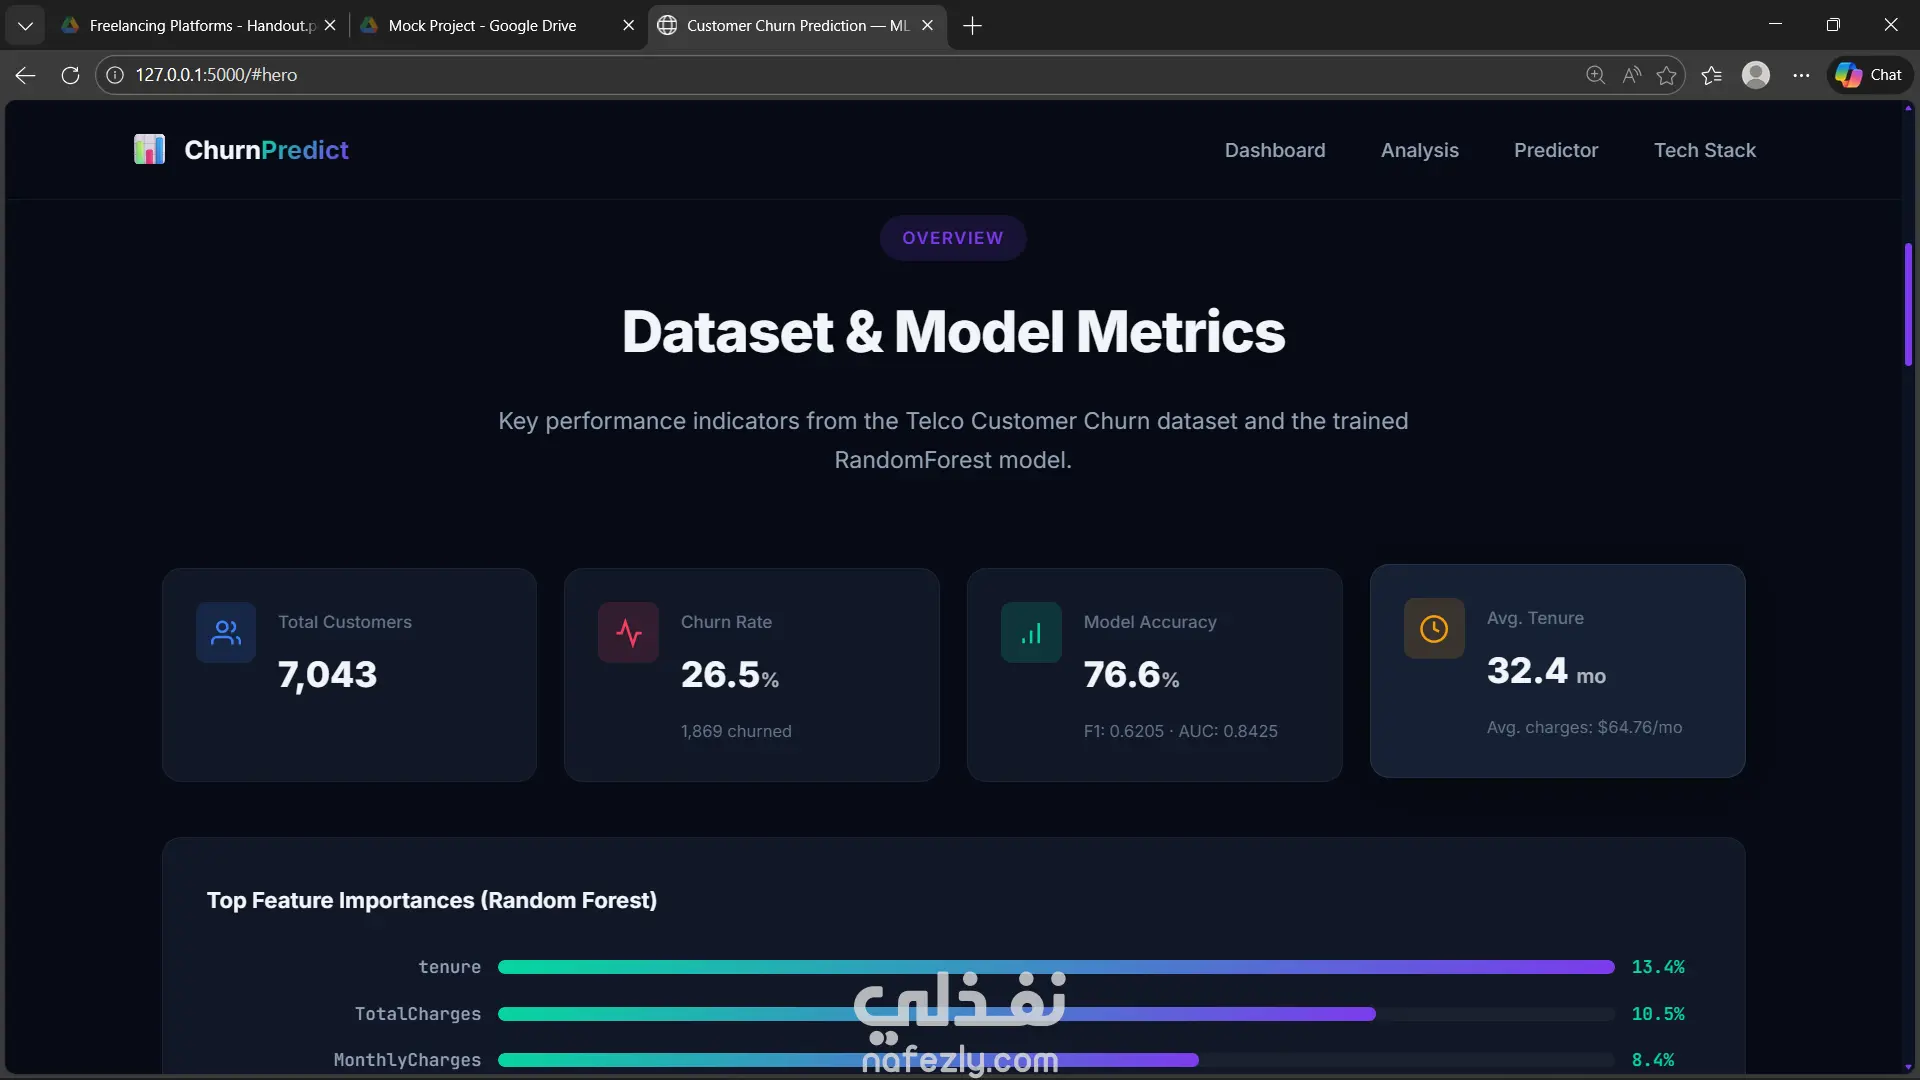Expand the tab search dropdown arrow

point(25,25)
